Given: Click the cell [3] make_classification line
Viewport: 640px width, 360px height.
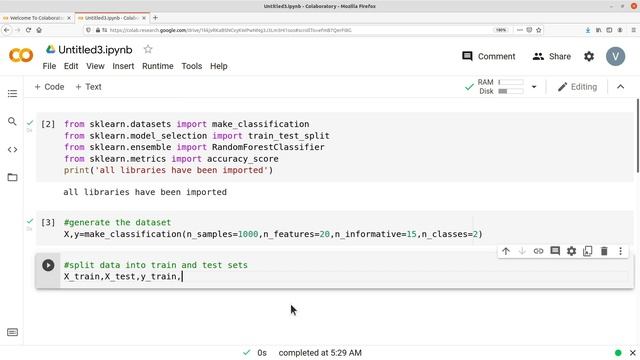Looking at the screenshot, I should [273, 234].
